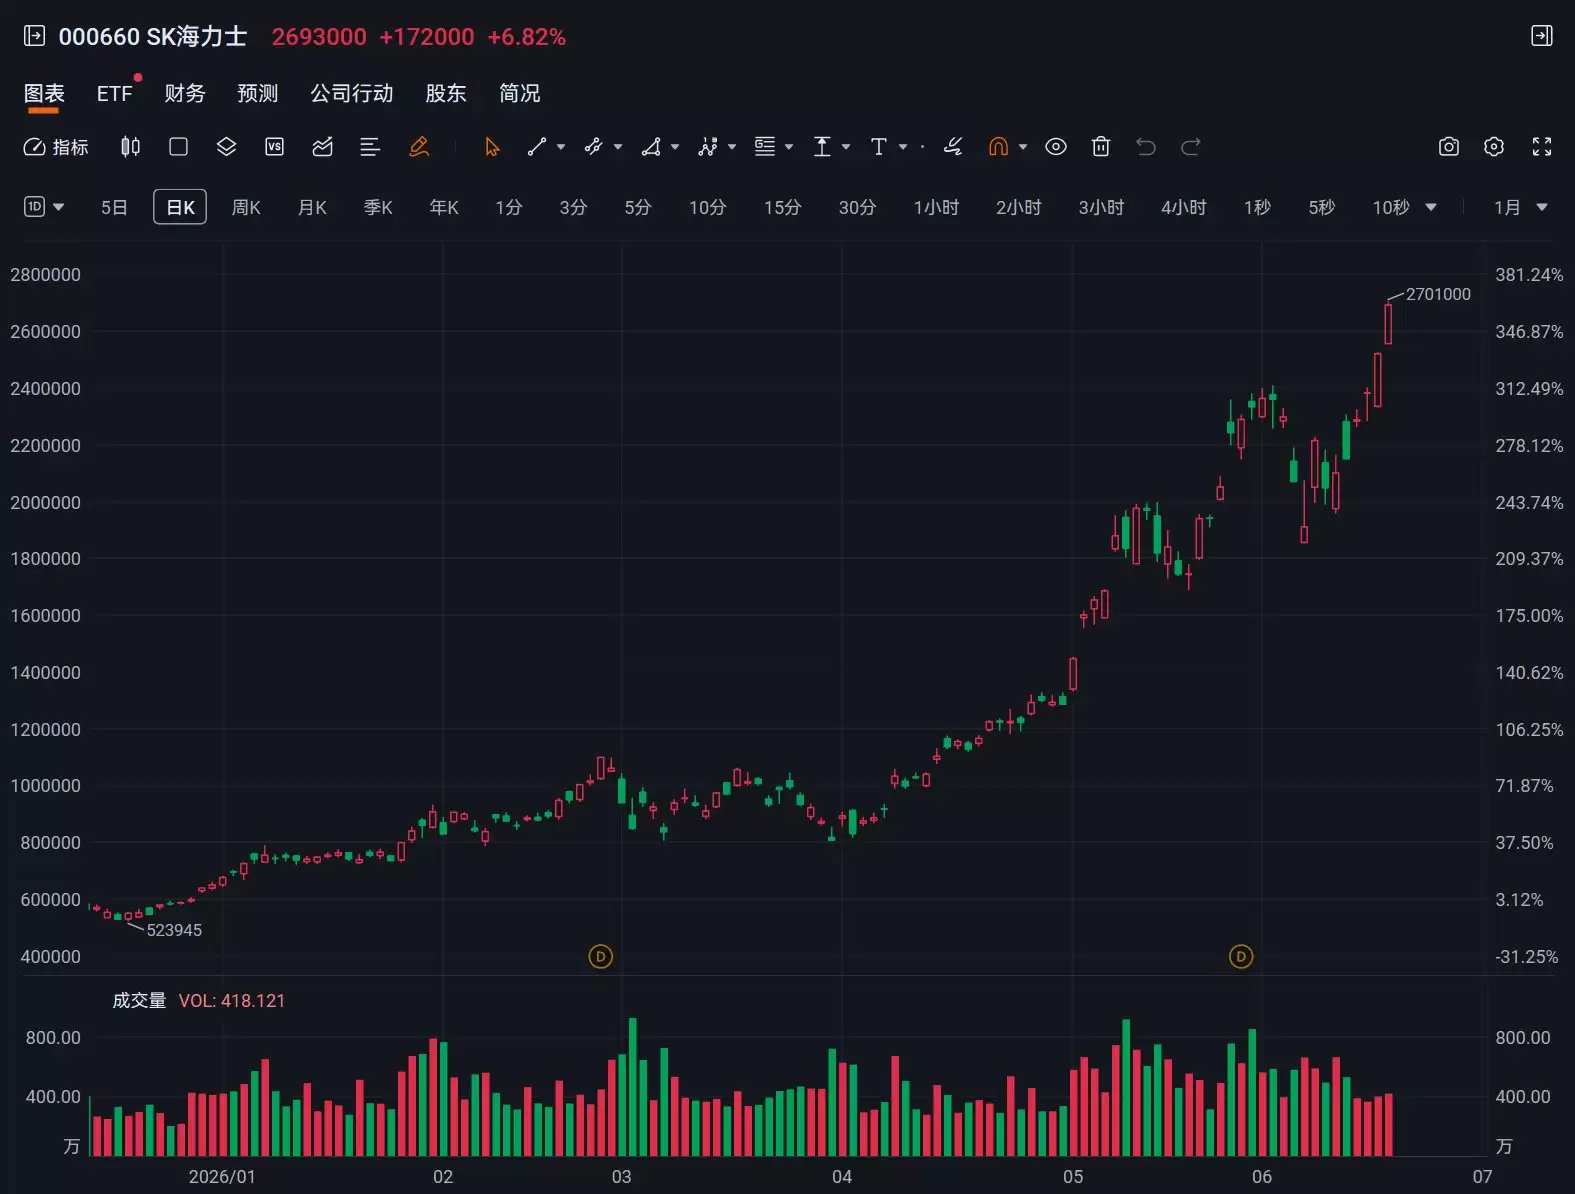Screen dimensions: 1575x1194
Task: Enter fullscreen chart mode
Action: click(x=1542, y=147)
